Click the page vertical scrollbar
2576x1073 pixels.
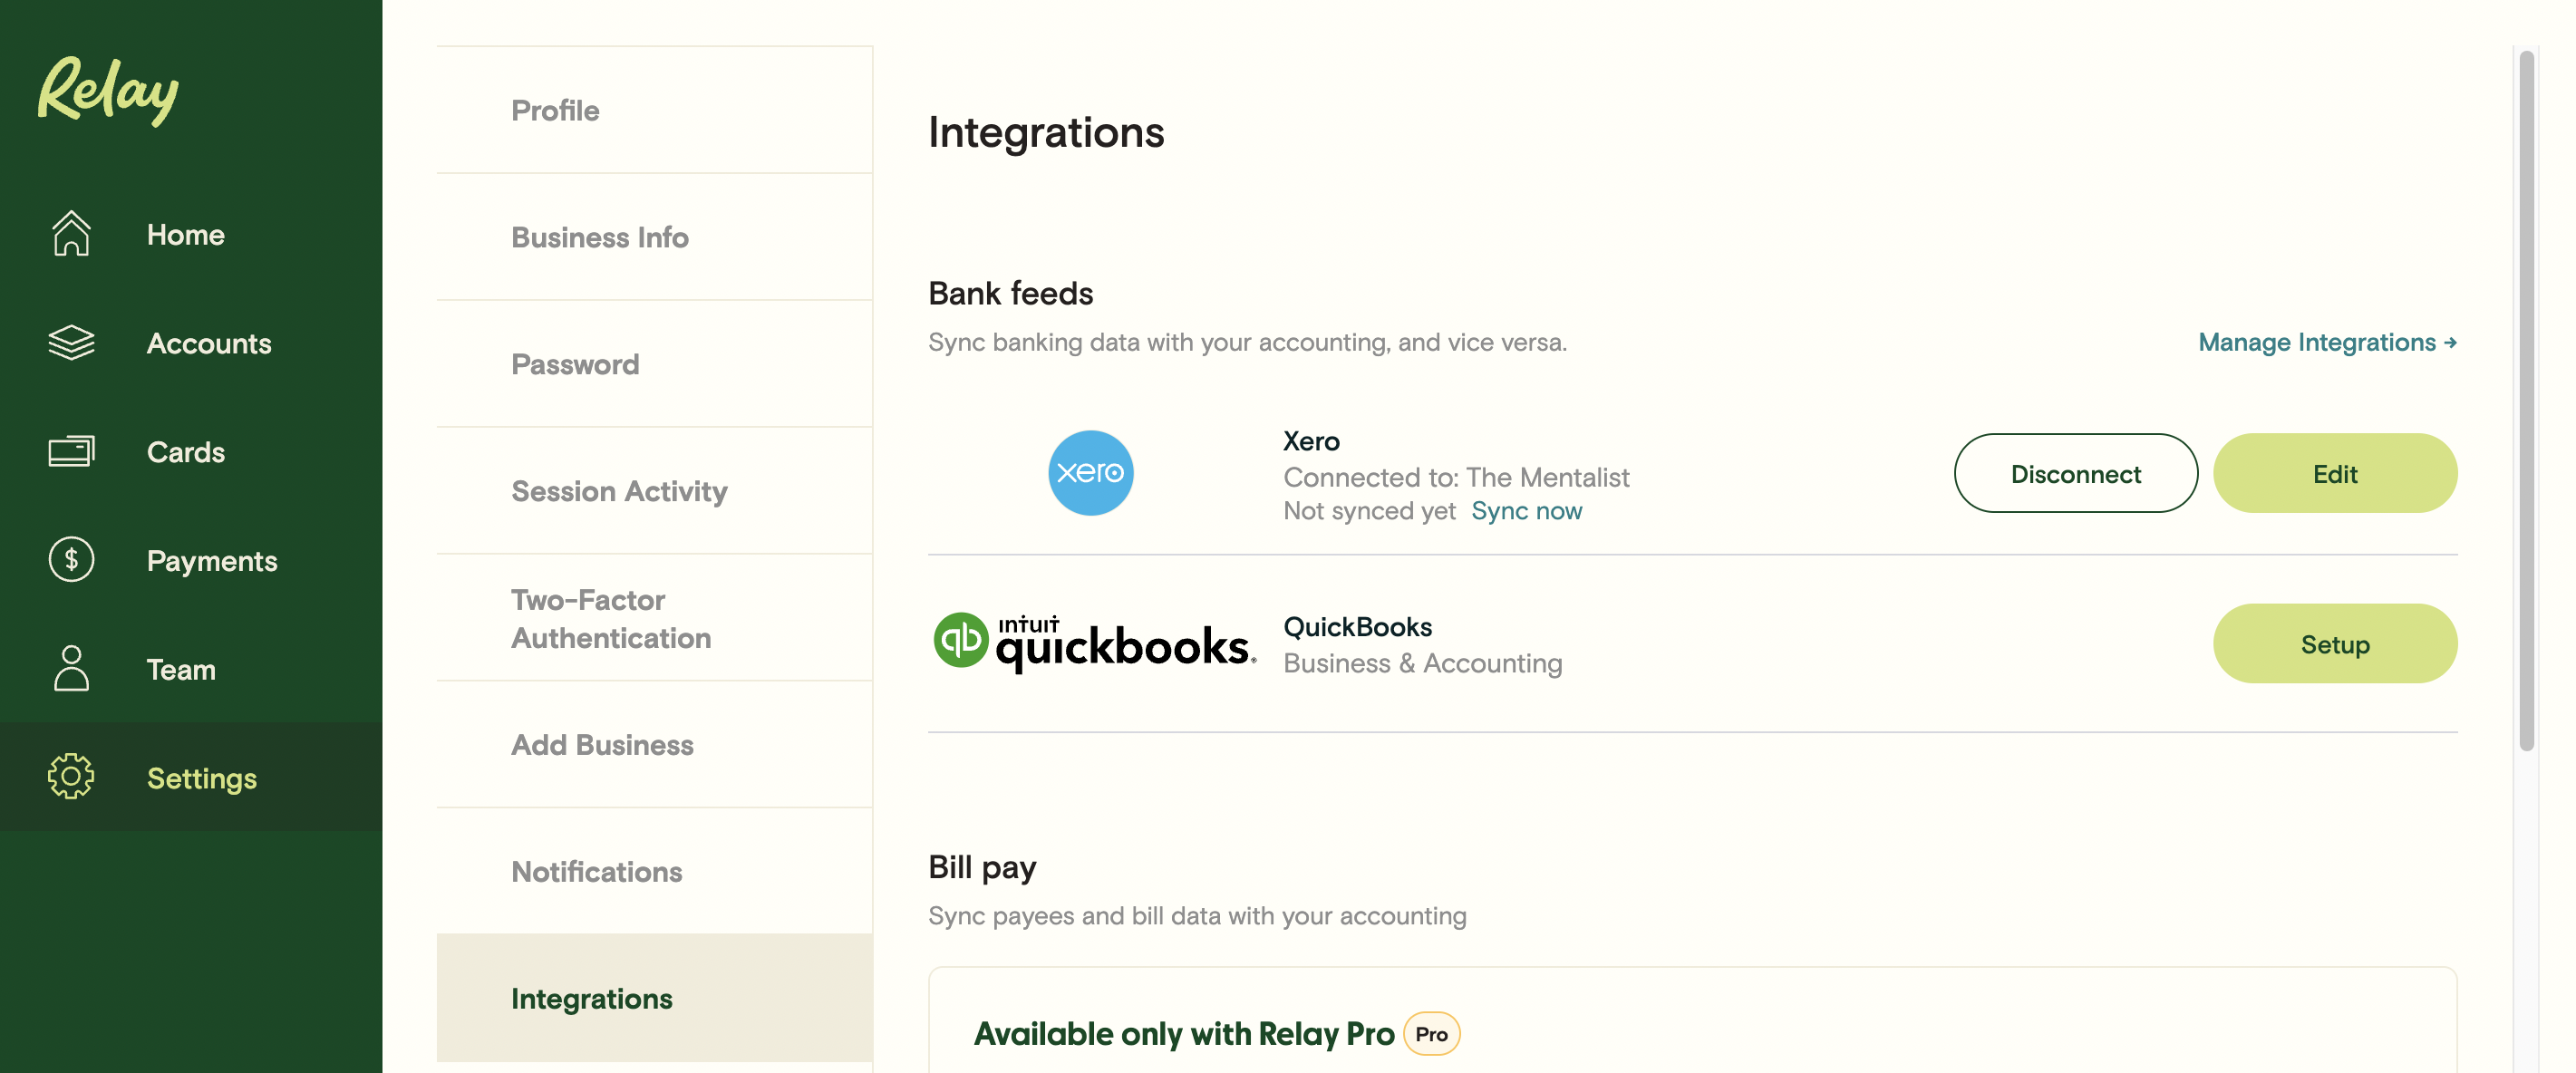2526,400
